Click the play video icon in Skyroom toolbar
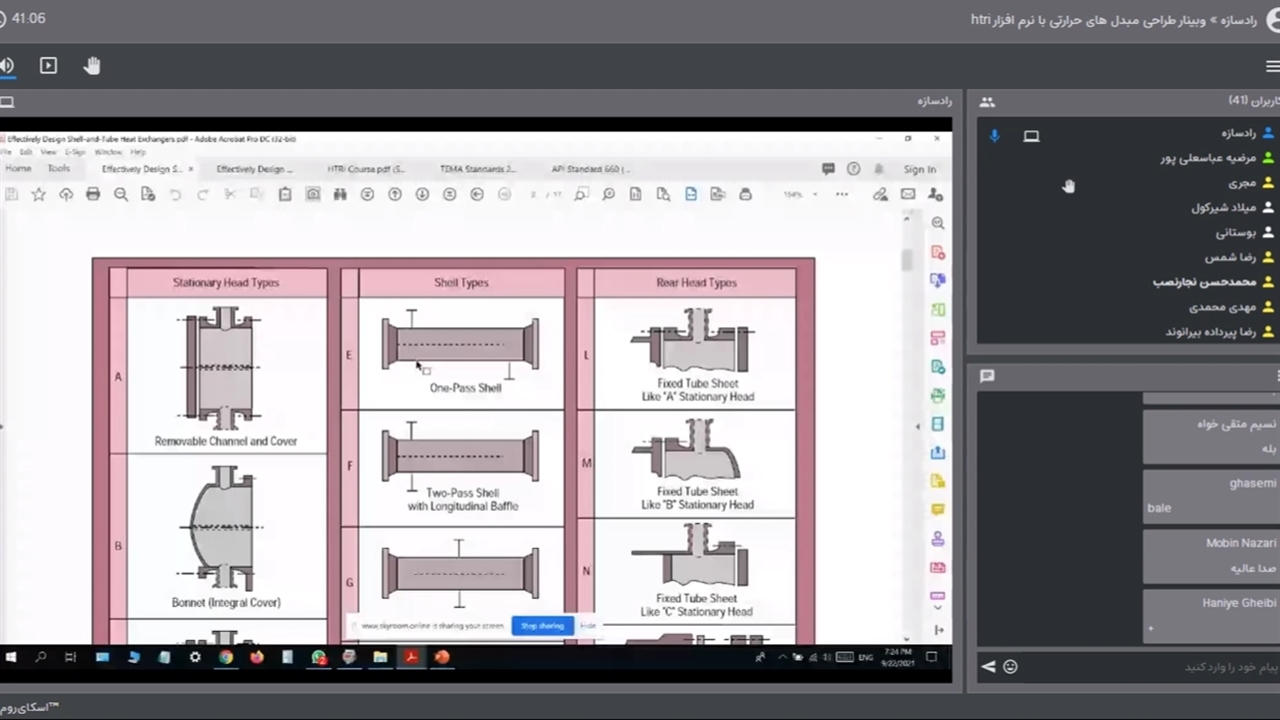 pyautogui.click(x=48, y=66)
